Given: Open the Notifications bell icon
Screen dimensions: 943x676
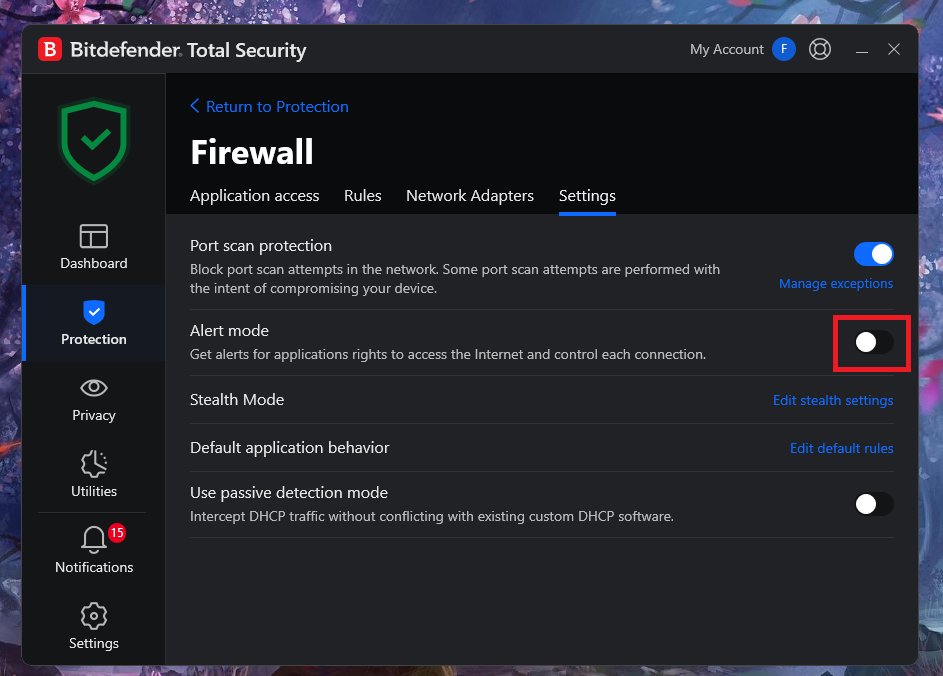Looking at the screenshot, I should 94,539.
